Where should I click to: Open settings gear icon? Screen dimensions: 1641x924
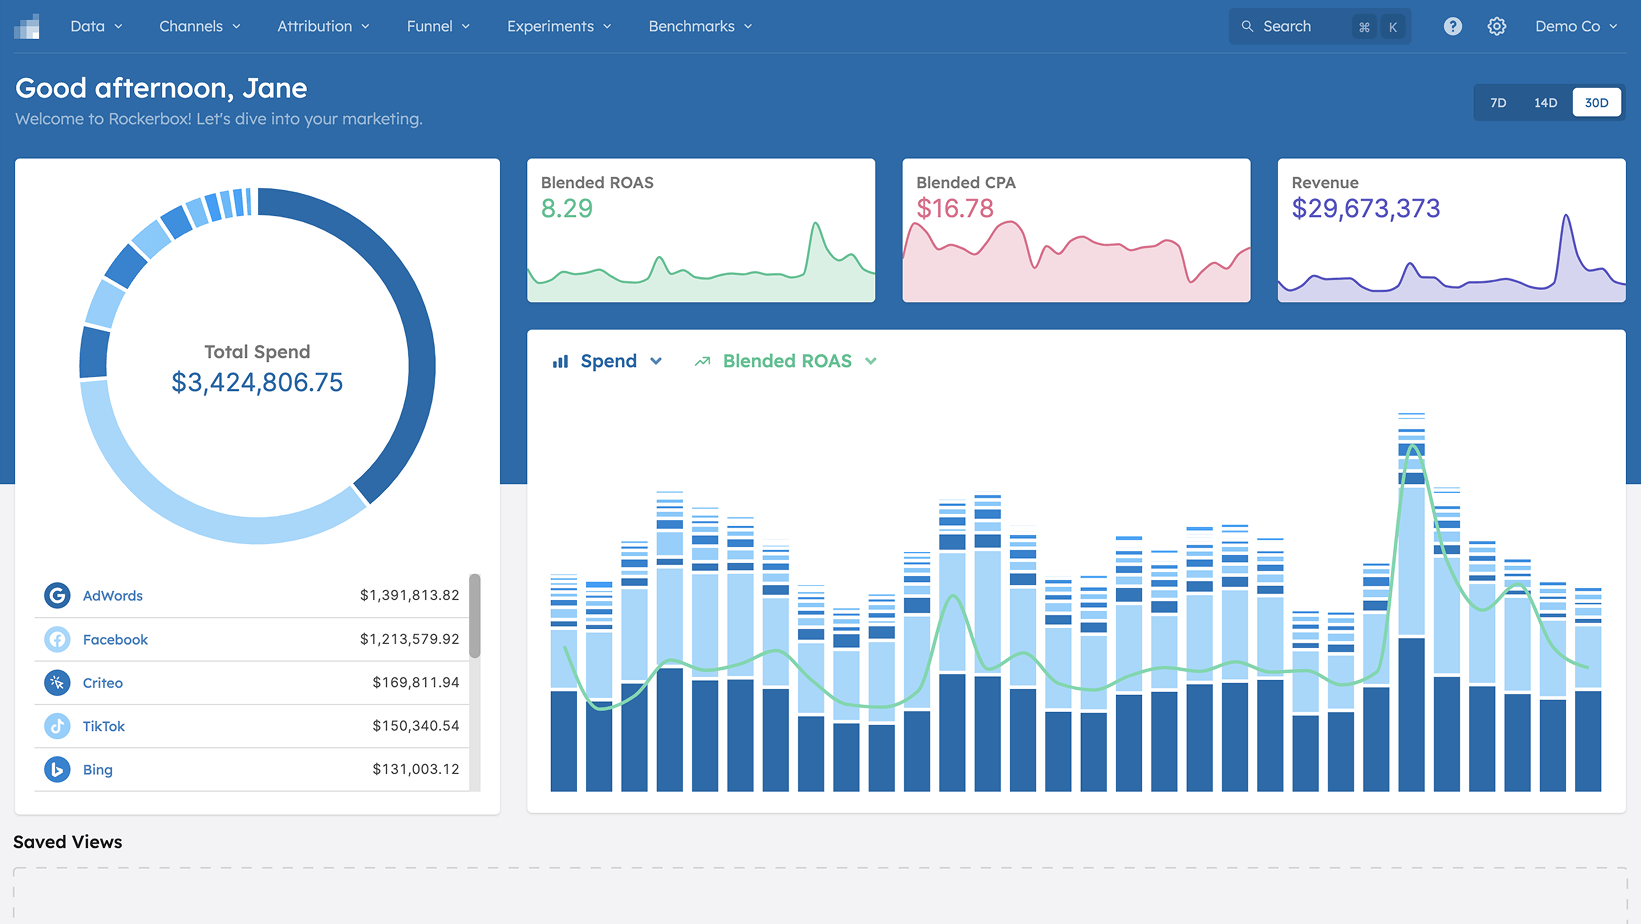1497,26
